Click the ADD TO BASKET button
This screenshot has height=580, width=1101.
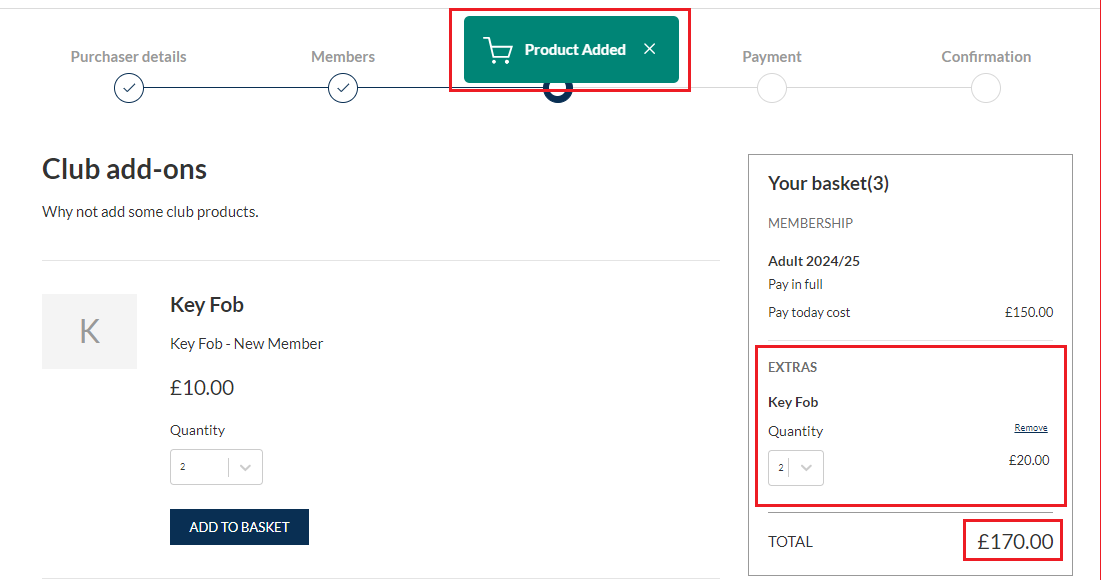tap(239, 527)
